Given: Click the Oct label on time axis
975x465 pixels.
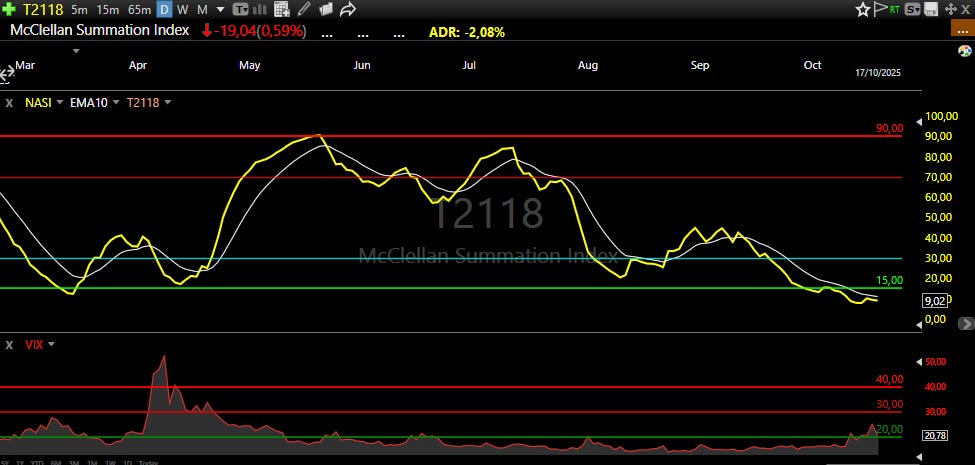Looking at the screenshot, I should tap(812, 65).
